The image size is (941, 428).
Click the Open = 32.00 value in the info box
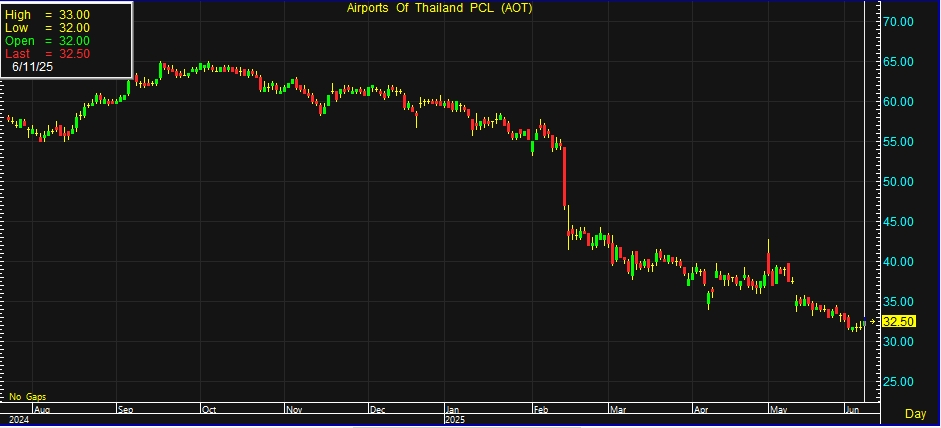47,41
